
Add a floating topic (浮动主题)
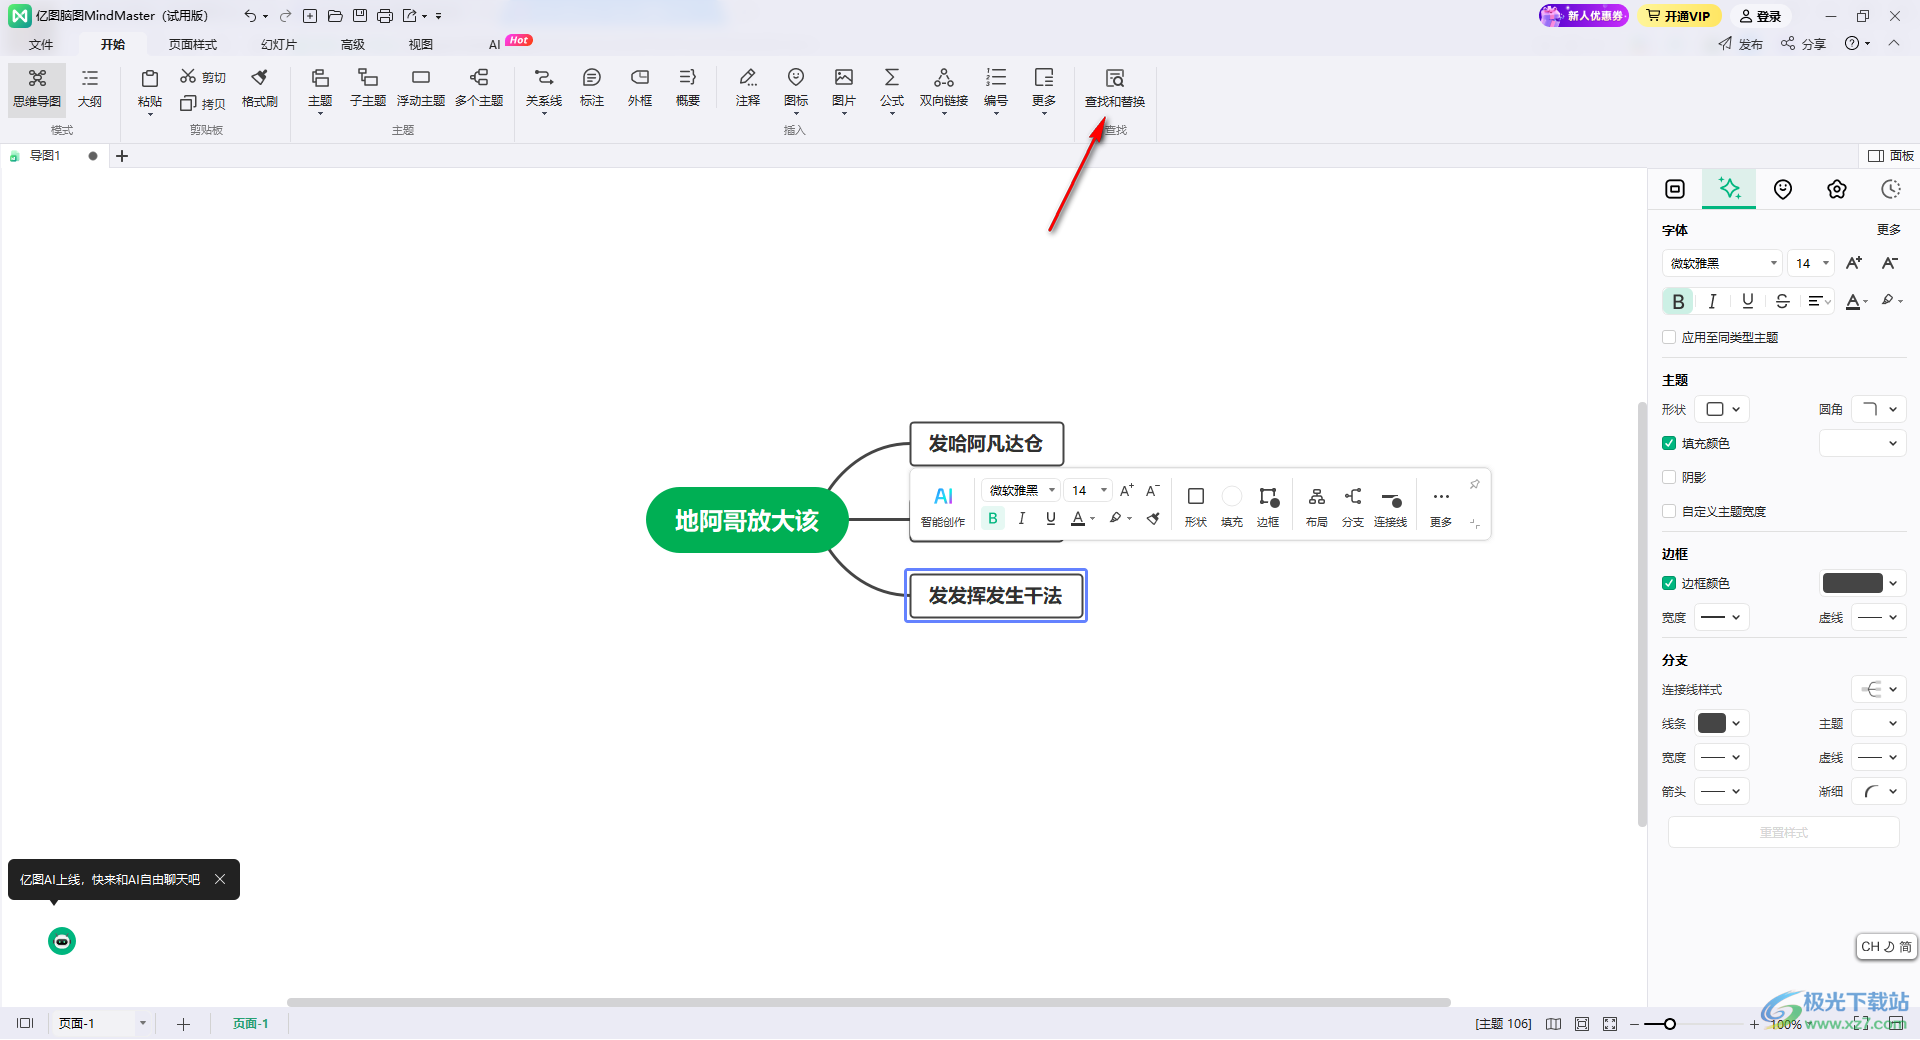point(421,88)
